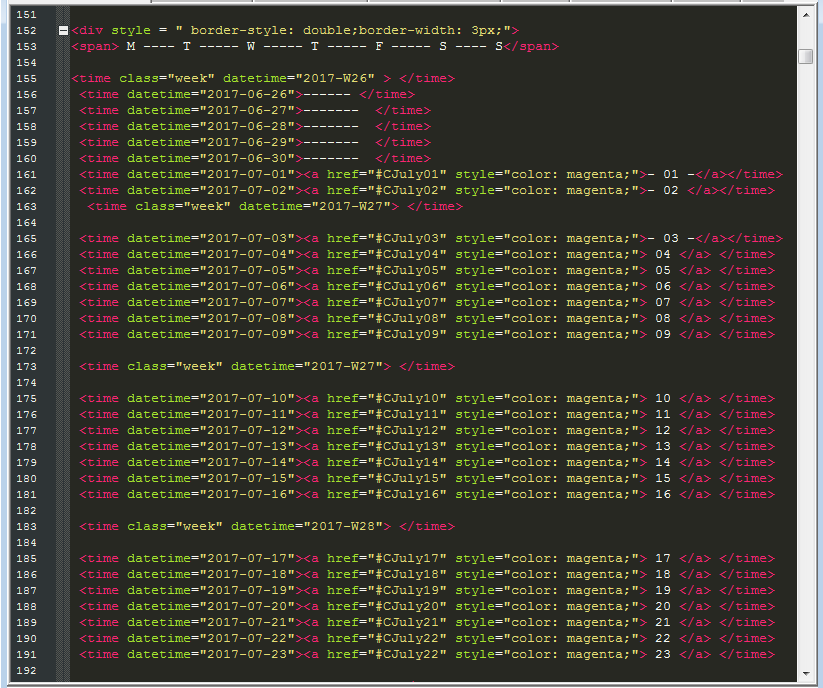Click link text 17 on line 185
The height and width of the screenshot is (688, 823).
[663, 559]
